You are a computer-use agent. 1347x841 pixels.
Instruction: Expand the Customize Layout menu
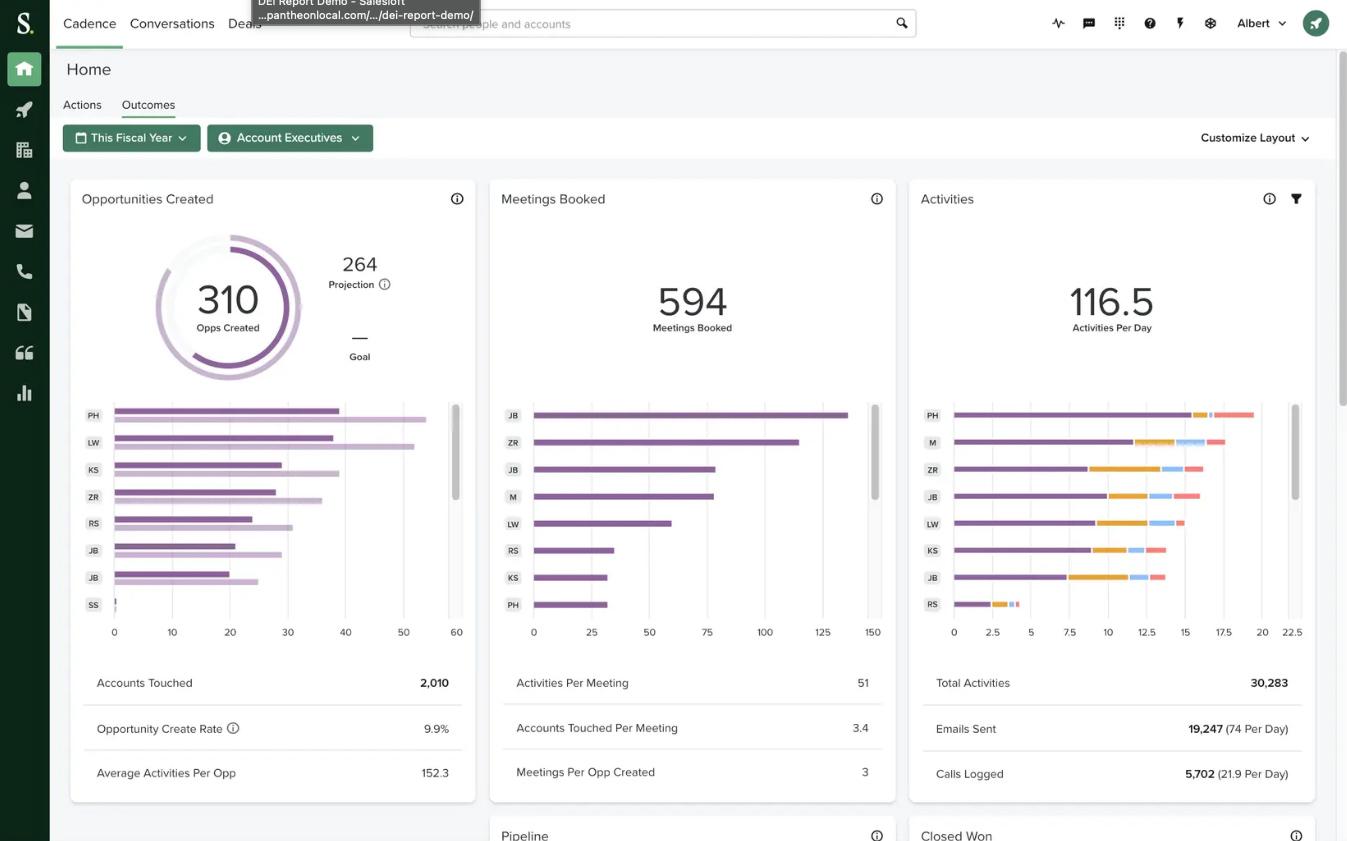1255,138
